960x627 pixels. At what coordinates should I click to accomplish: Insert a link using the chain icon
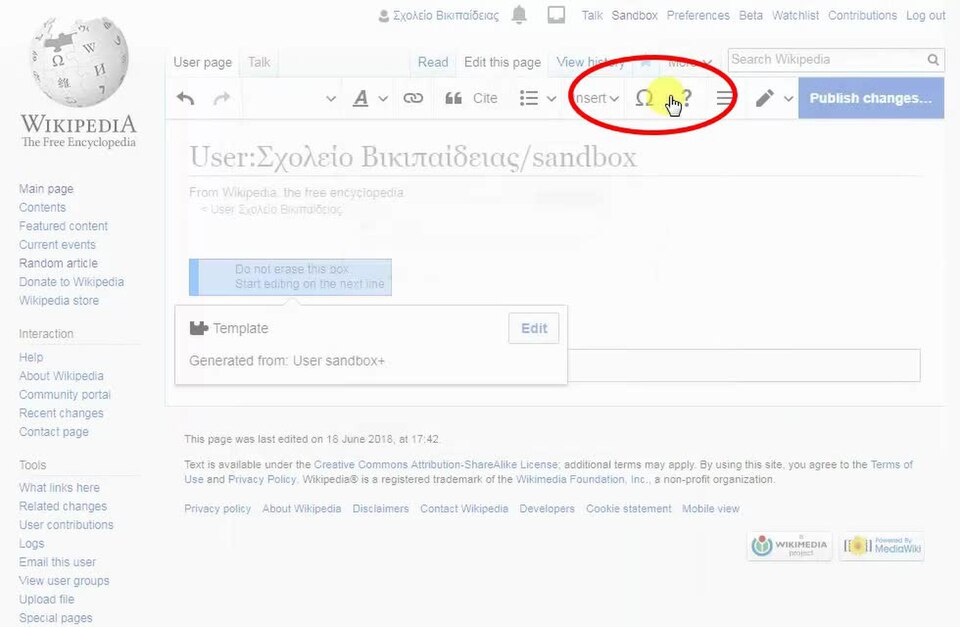tap(413, 98)
